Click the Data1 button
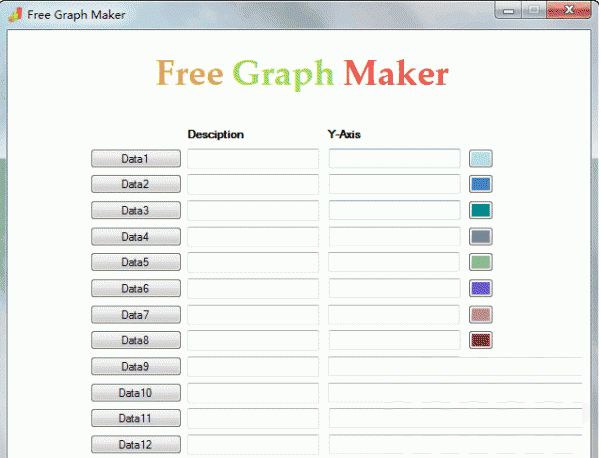This screenshot has width=601, height=458. point(136,159)
